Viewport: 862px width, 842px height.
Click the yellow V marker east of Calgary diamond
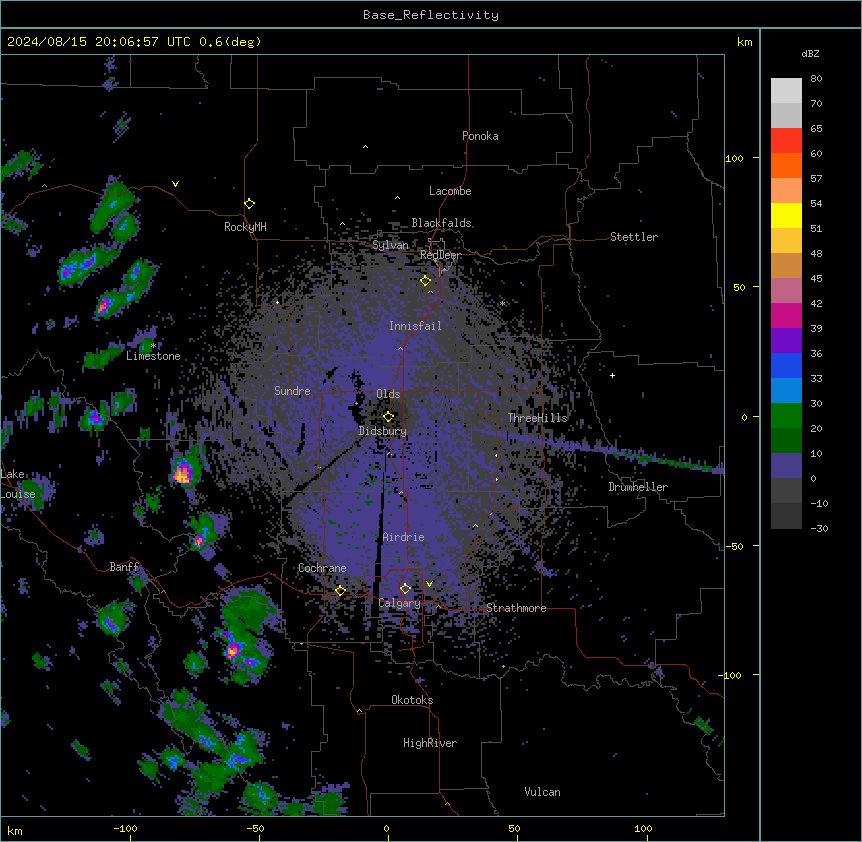click(x=429, y=584)
